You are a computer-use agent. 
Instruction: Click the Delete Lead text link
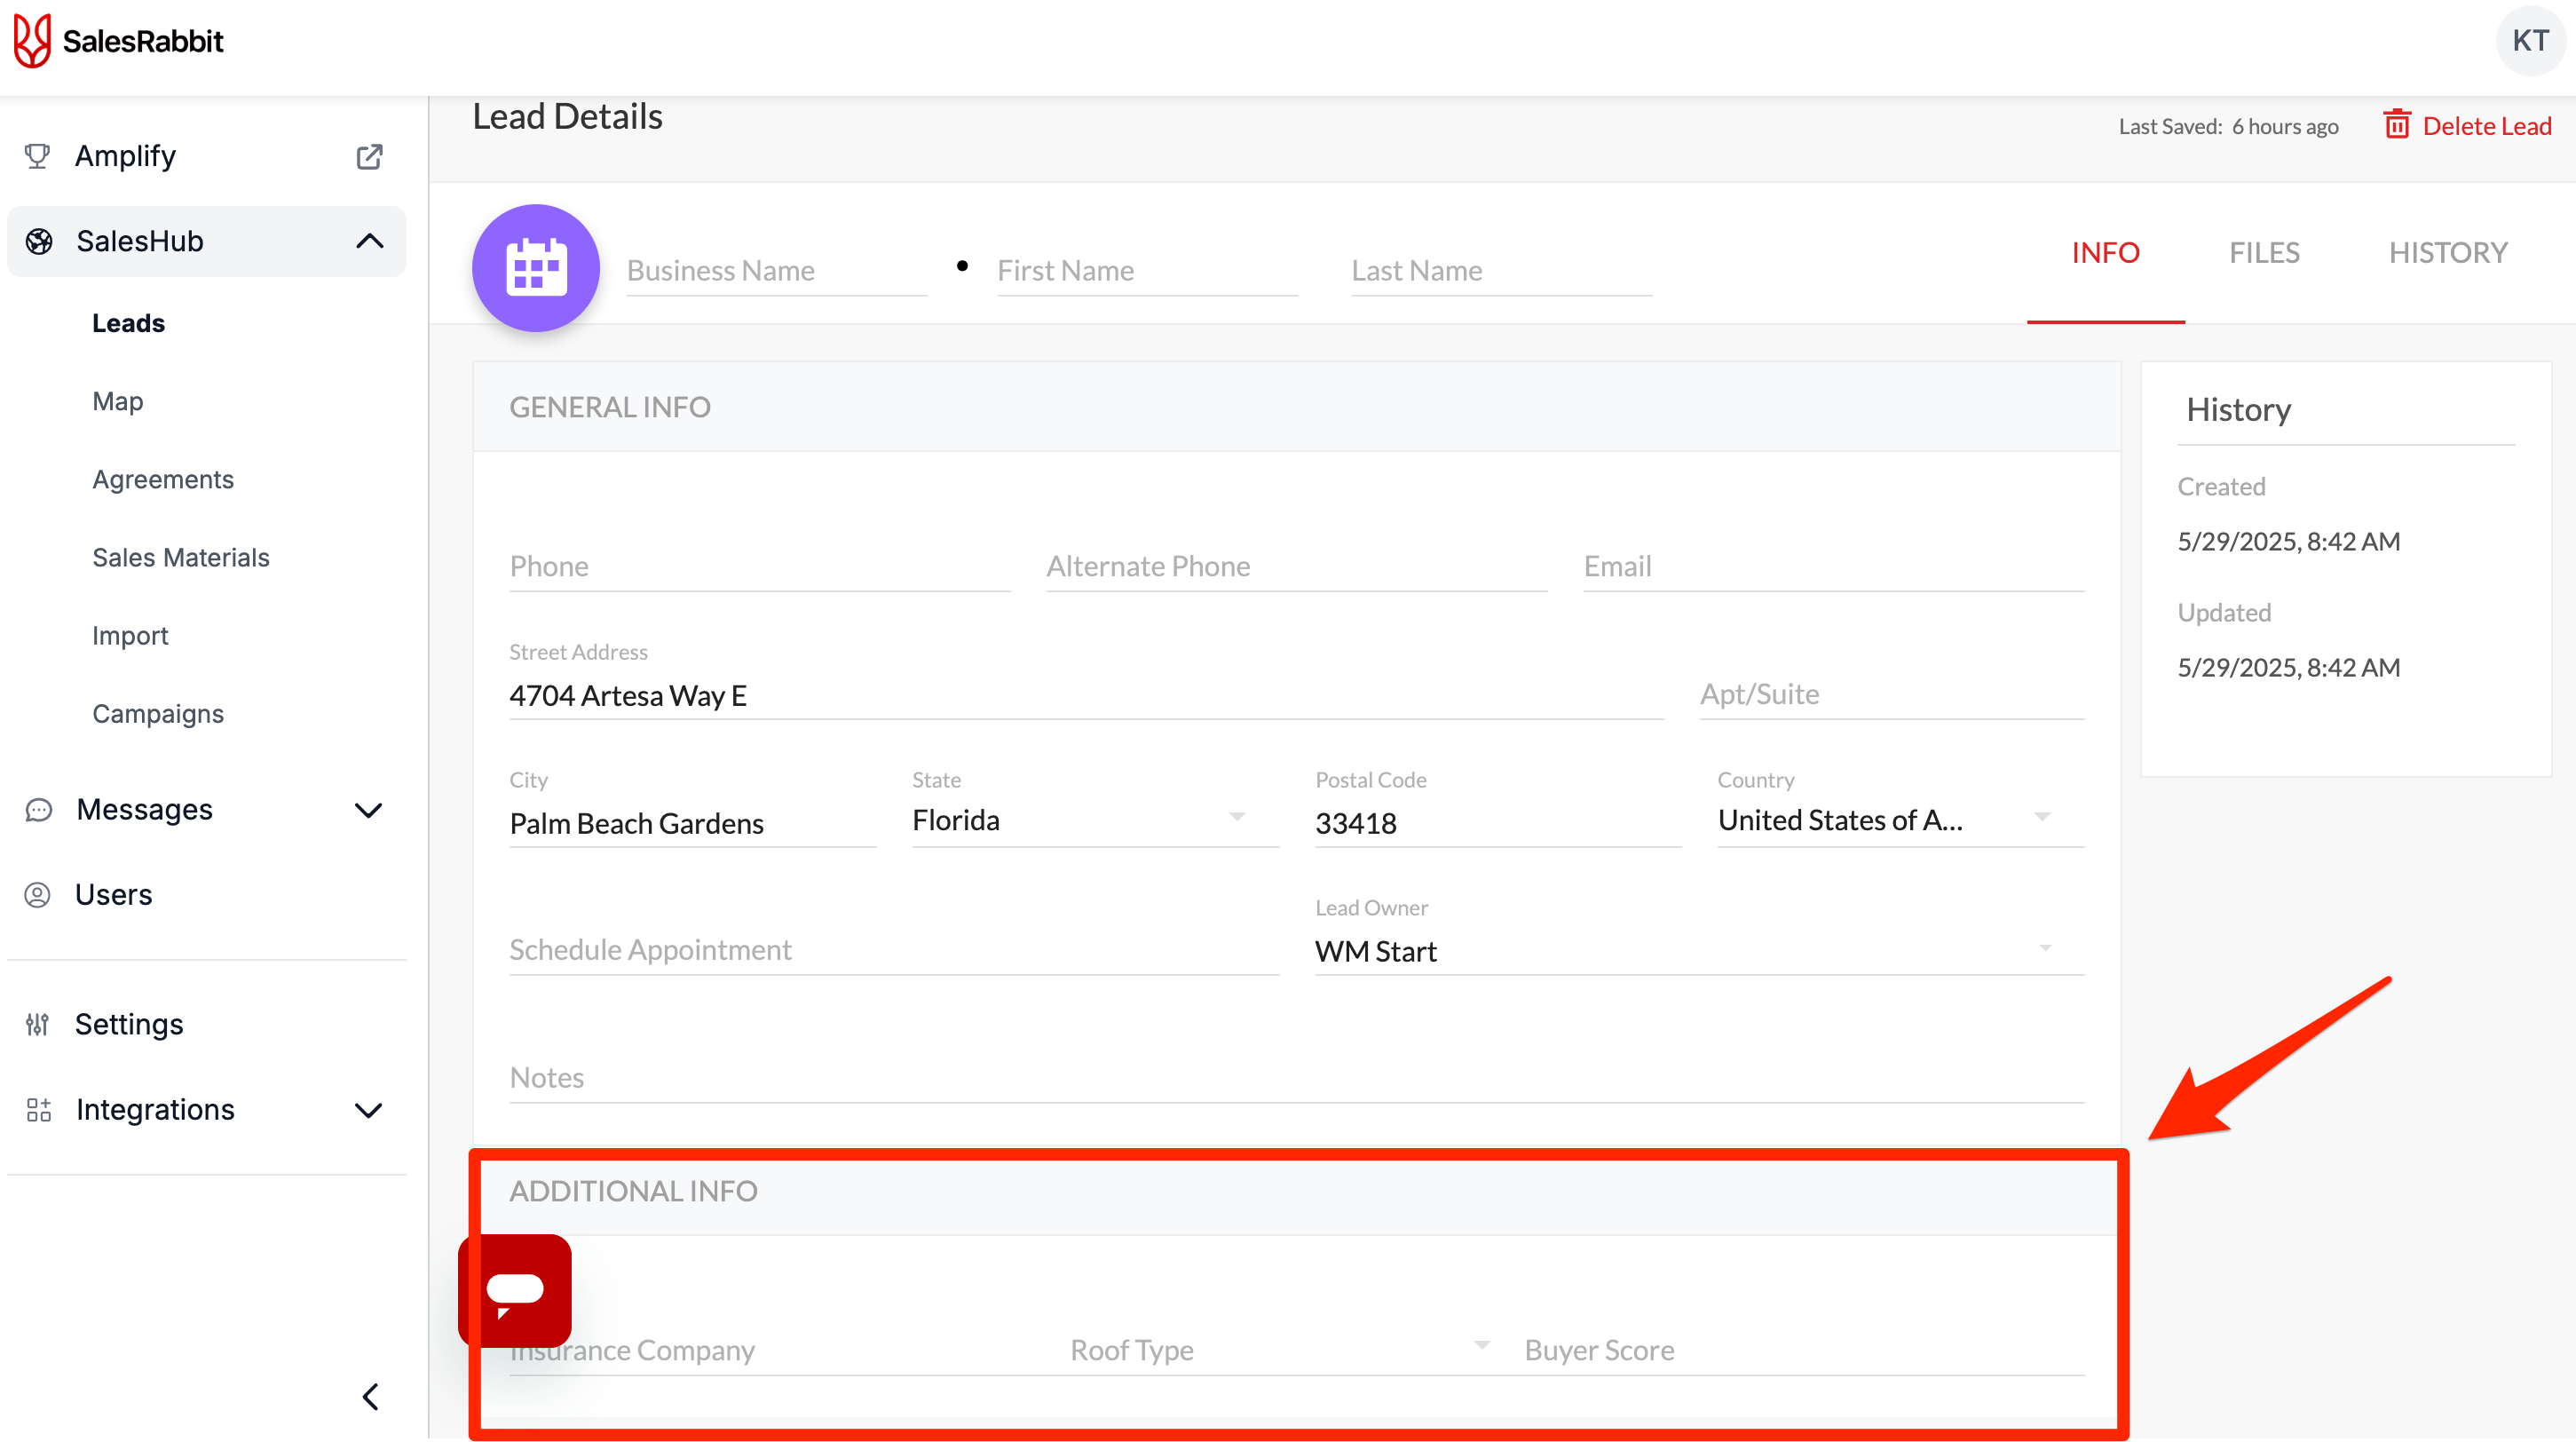[x=2487, y=126]
